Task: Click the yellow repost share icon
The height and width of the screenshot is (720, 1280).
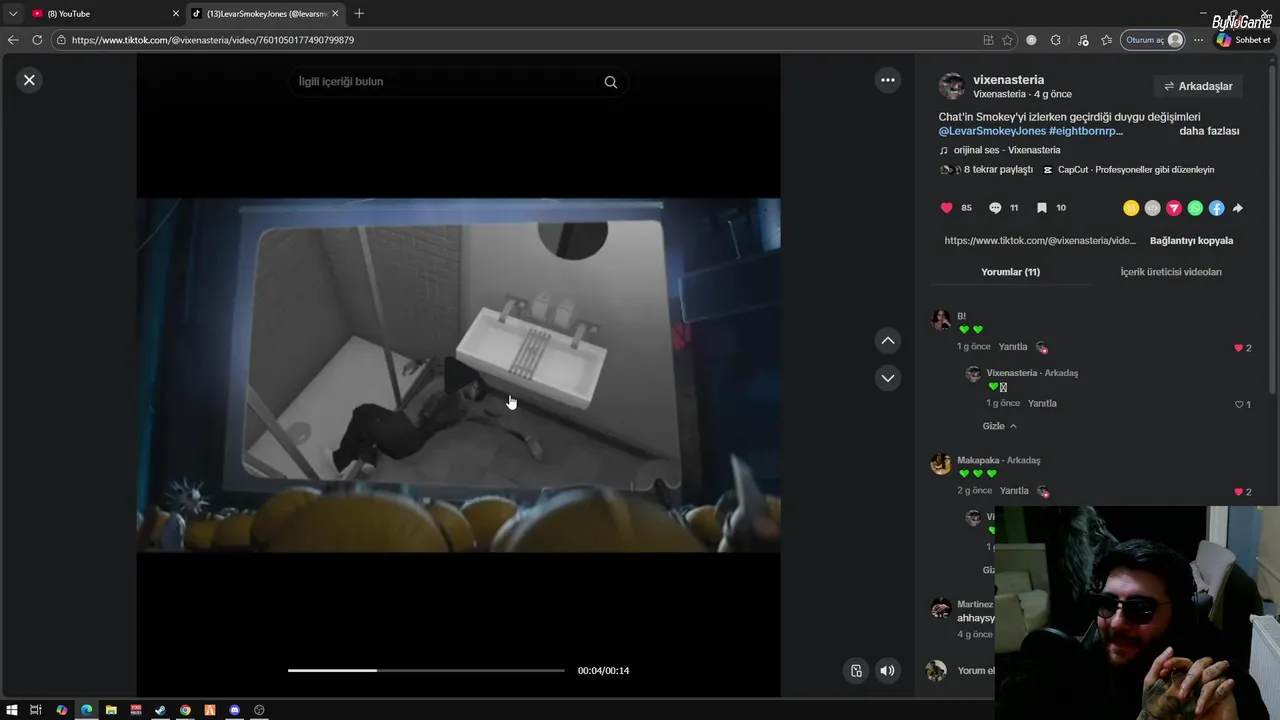Action: pos(1131,208)
